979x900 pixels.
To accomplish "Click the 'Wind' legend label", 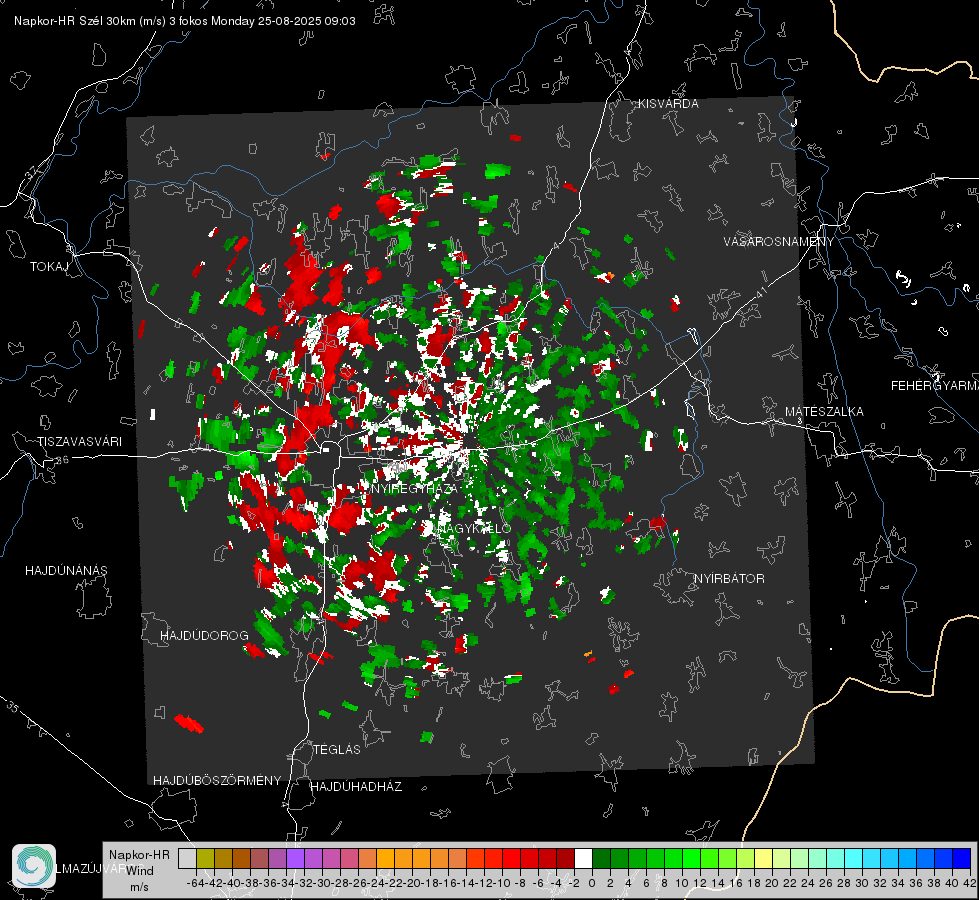I will pos(140,871).
